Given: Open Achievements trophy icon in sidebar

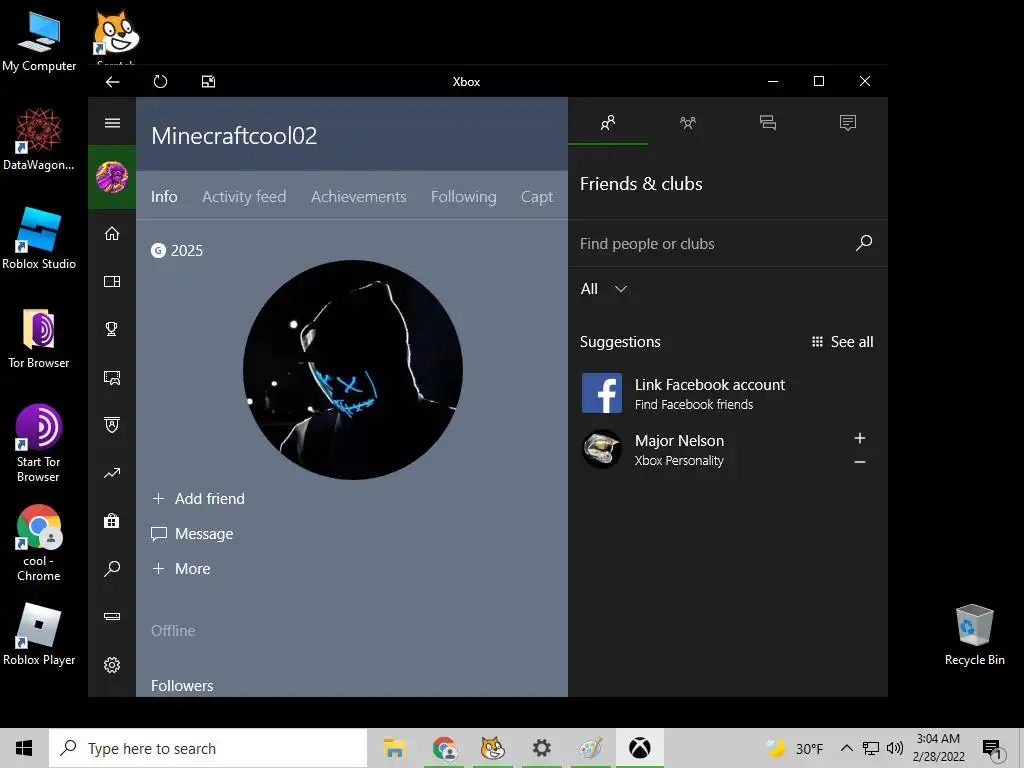Looking at the screenshot, I should click(x=112, y=329).
